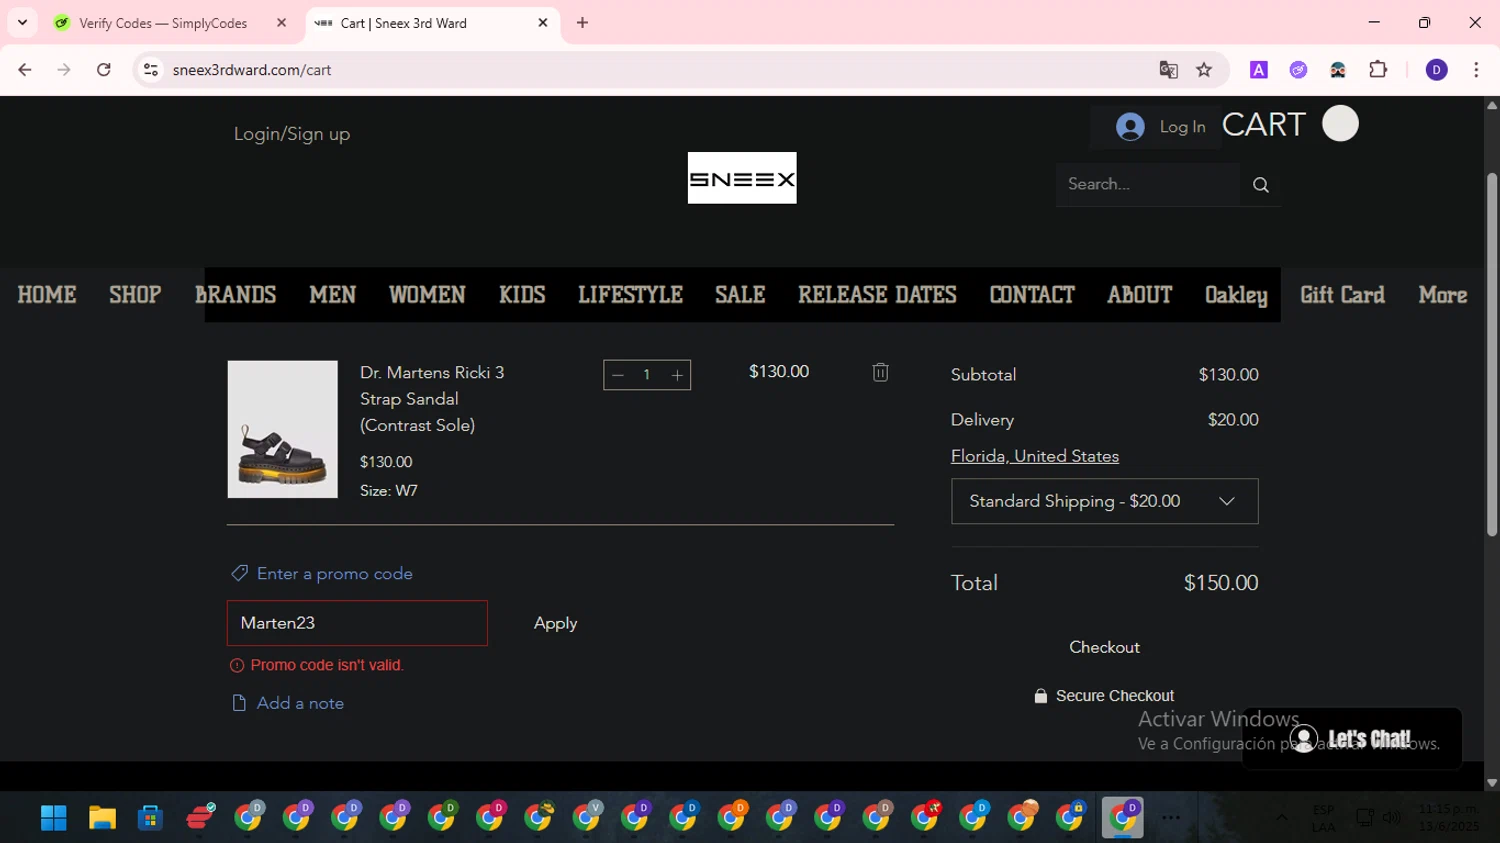This screenshot has height=843, width=1500.
Task: Open the WOMEN menu item
Action: click(x=427, y=295)
